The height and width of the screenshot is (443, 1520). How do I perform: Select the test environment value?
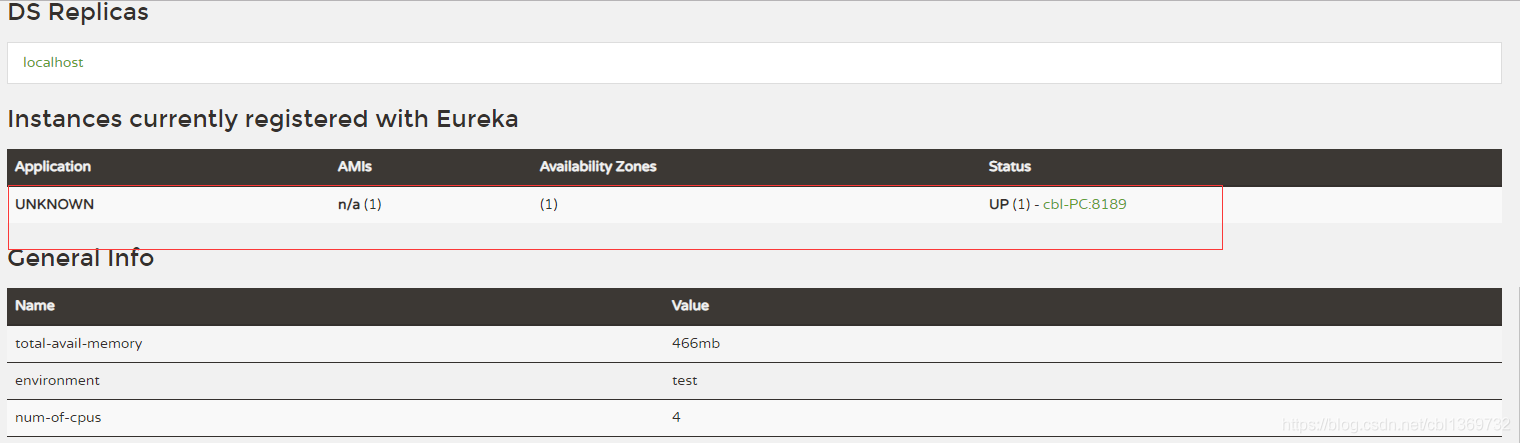[684, 380]
